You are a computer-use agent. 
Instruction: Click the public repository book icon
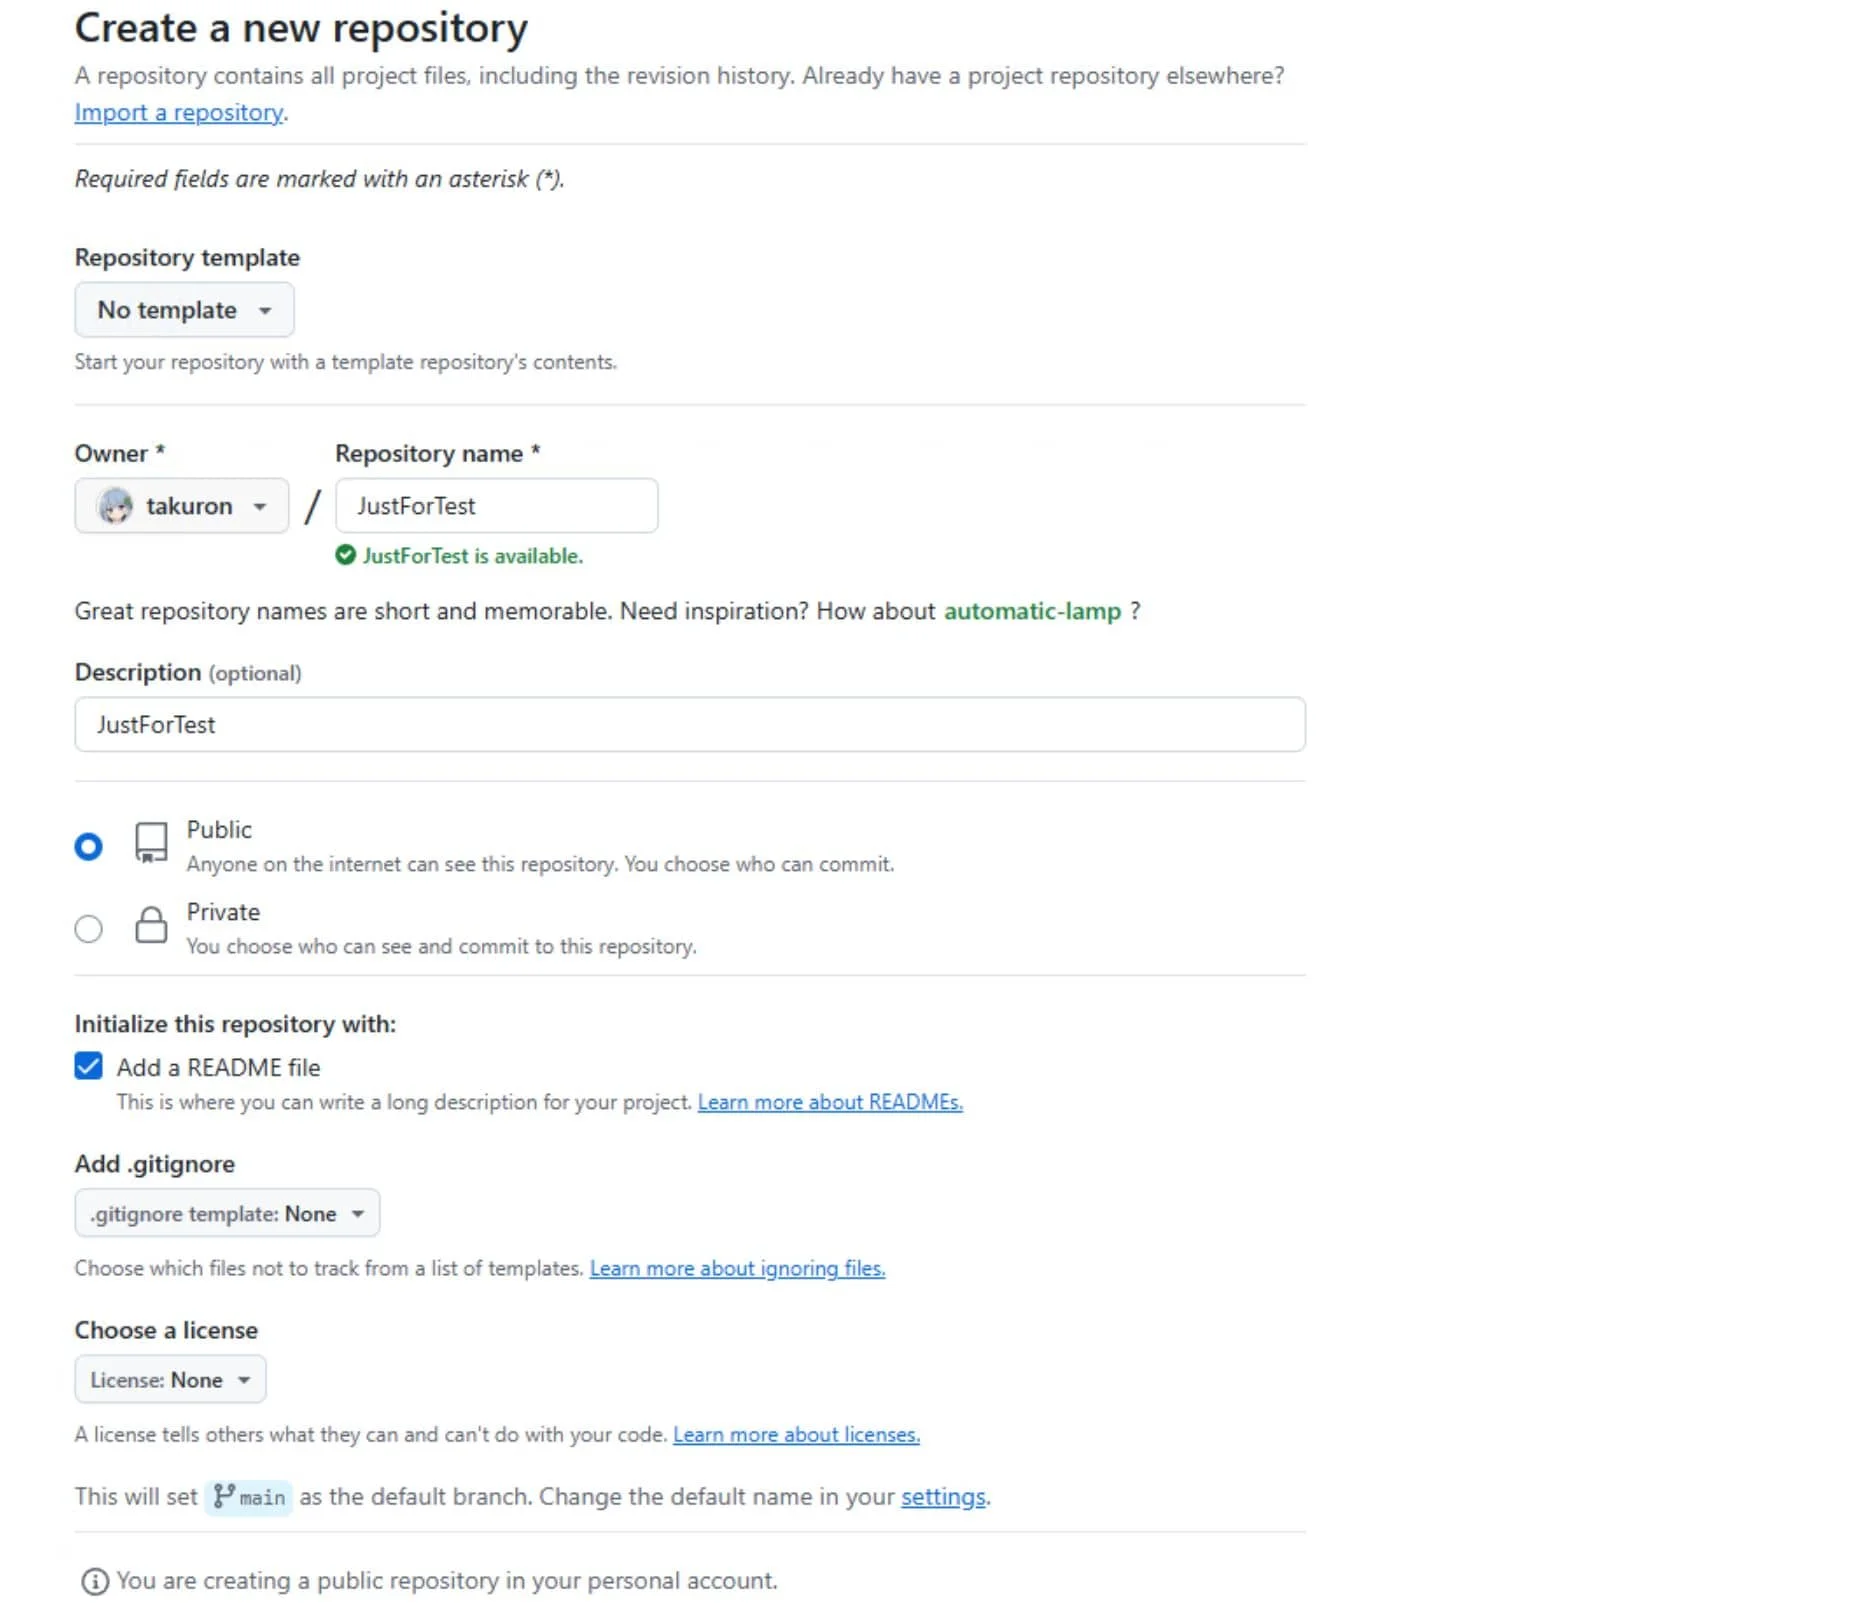[x=151, y=843]
